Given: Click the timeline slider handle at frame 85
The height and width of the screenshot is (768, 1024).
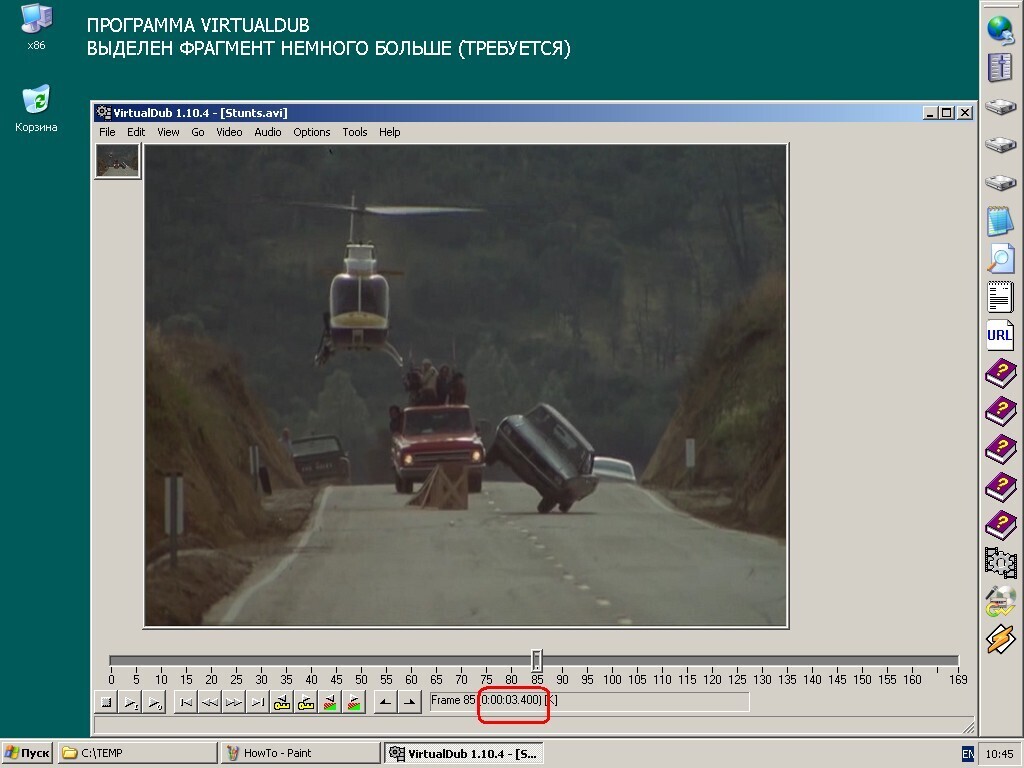Looking at the screenshot, I should pos(537,660).
